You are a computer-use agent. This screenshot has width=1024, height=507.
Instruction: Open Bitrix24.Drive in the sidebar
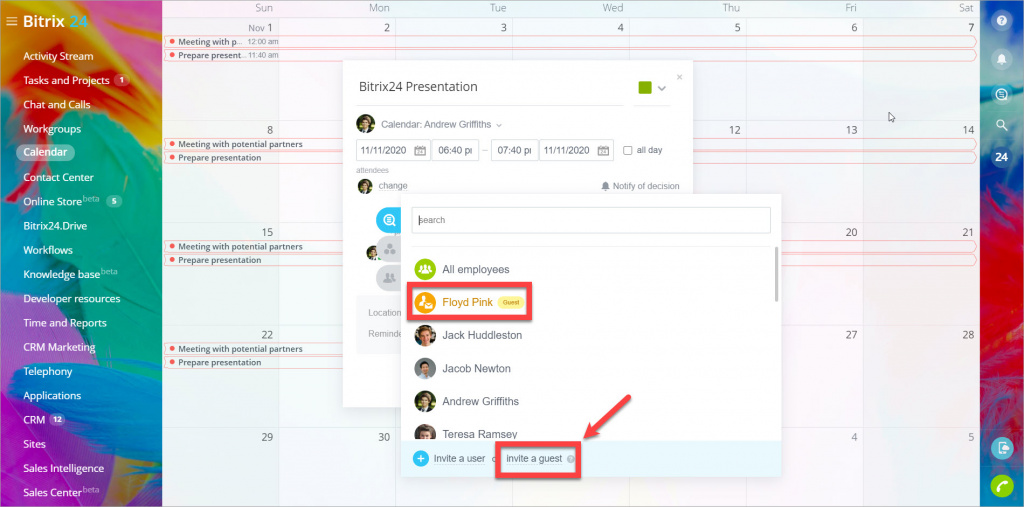tap(56, 225)
